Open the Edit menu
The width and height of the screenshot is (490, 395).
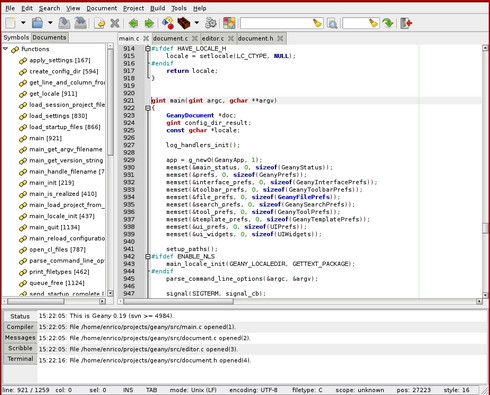(27, 8)
